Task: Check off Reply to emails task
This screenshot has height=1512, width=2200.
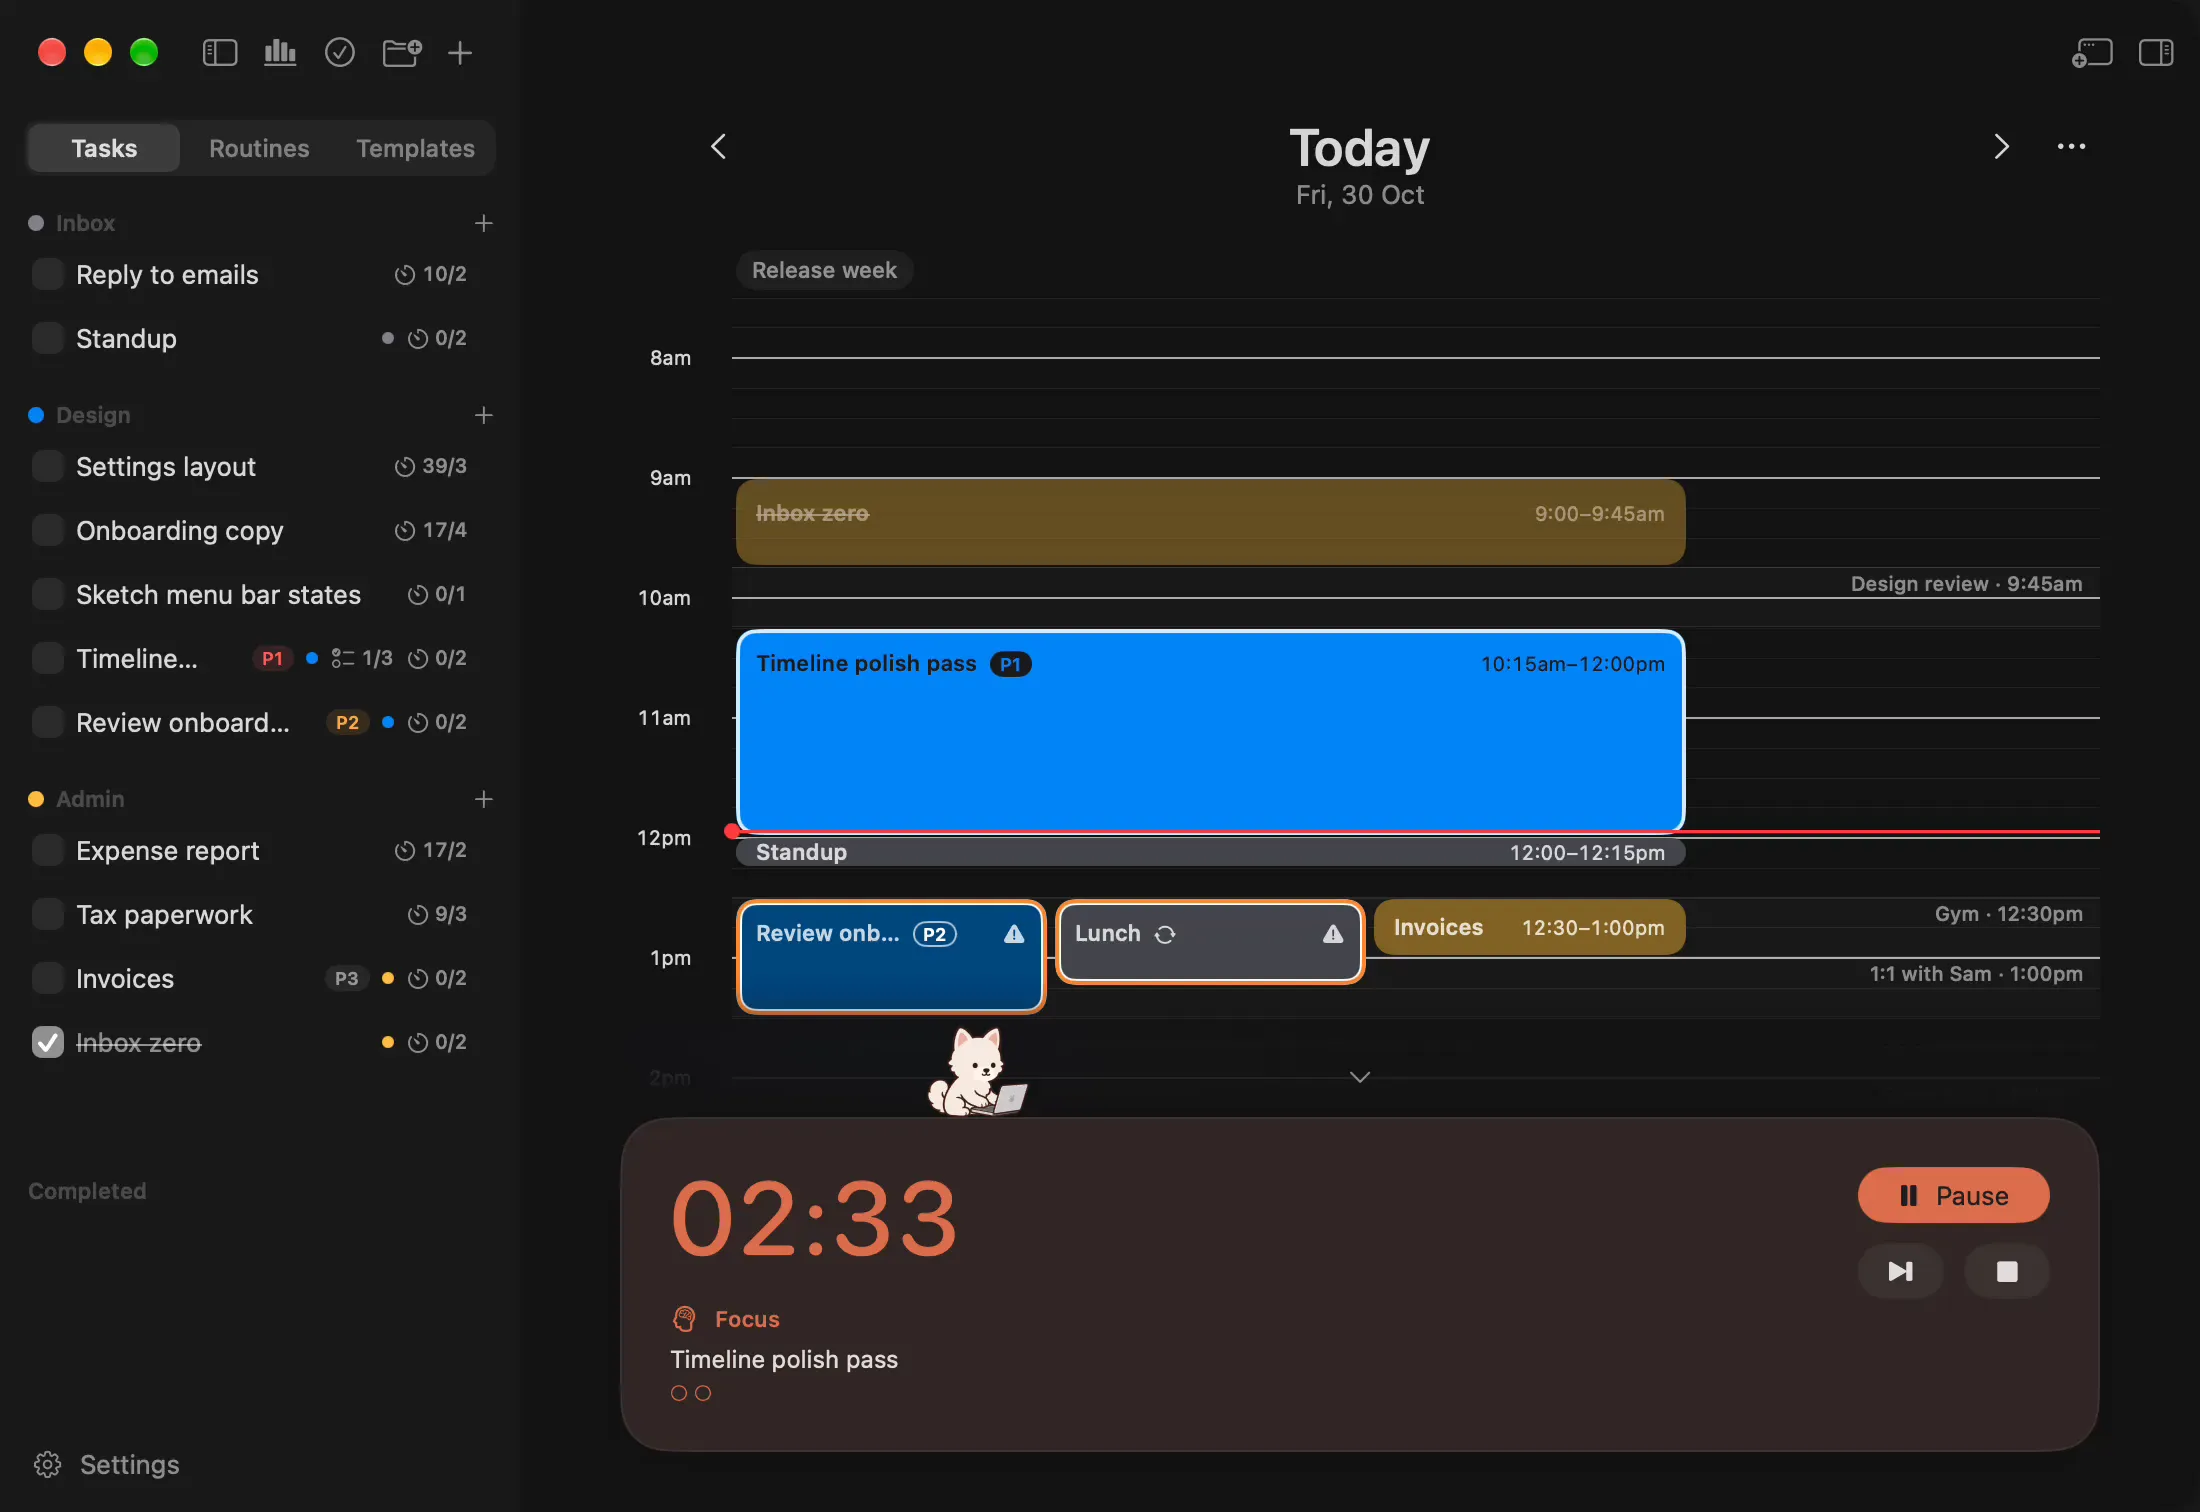Action: tap(47, 274)
